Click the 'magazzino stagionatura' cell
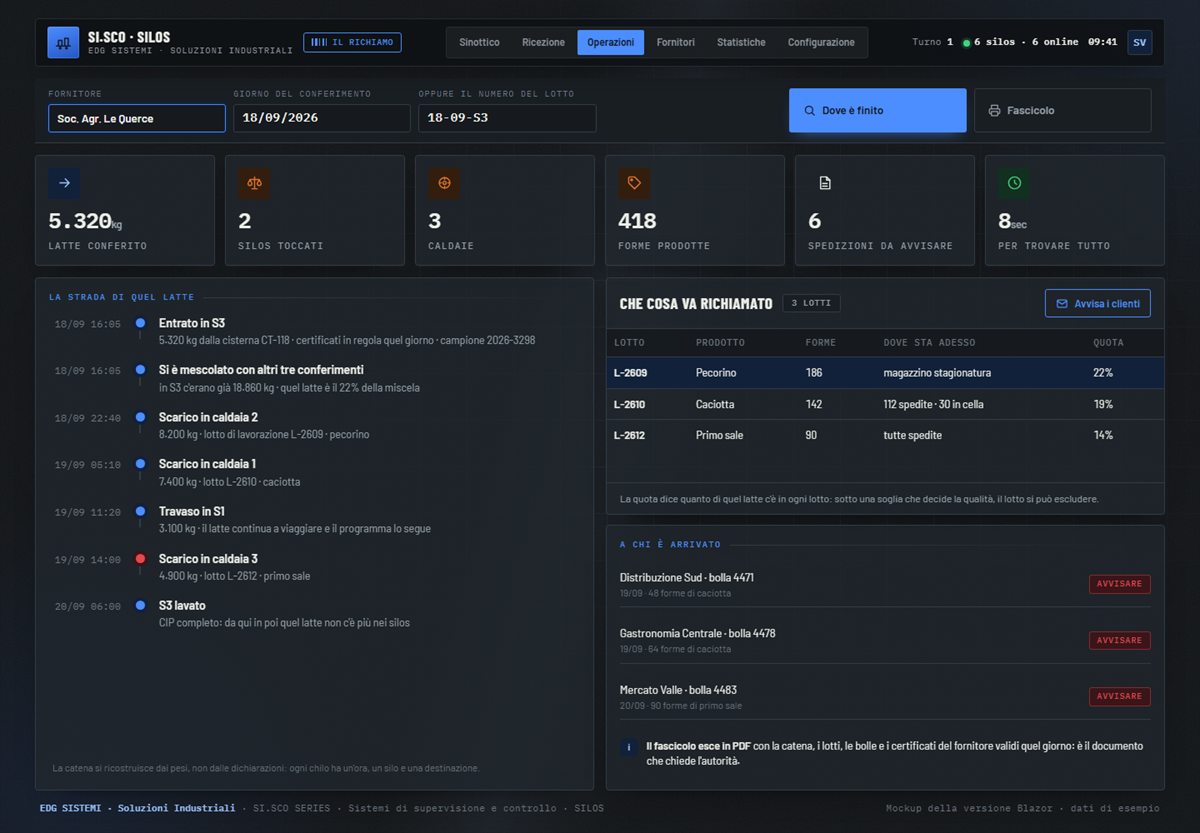The height and width of the screenshot is (833, 1200). coord(937,373)
